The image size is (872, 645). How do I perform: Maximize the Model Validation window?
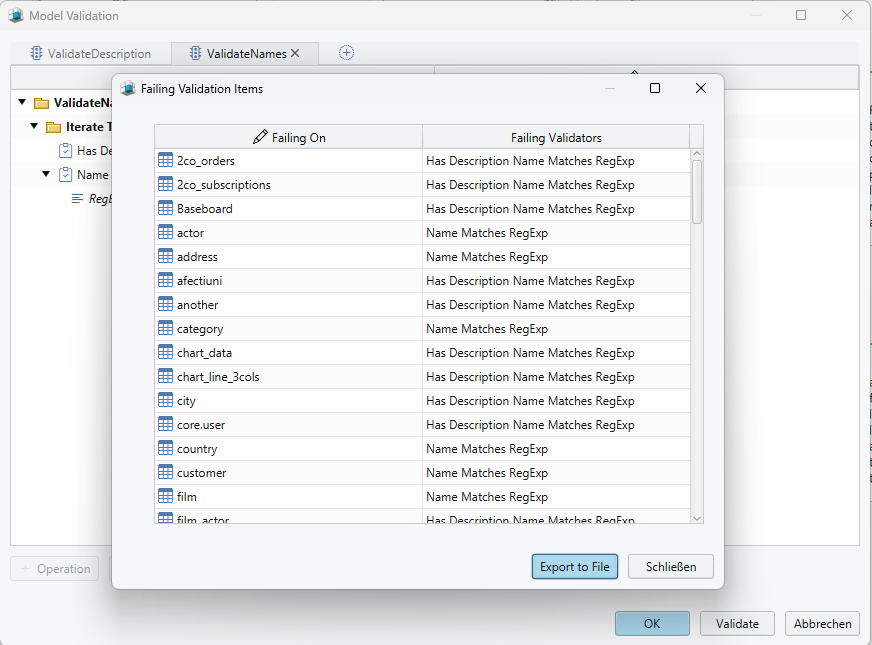801,15
